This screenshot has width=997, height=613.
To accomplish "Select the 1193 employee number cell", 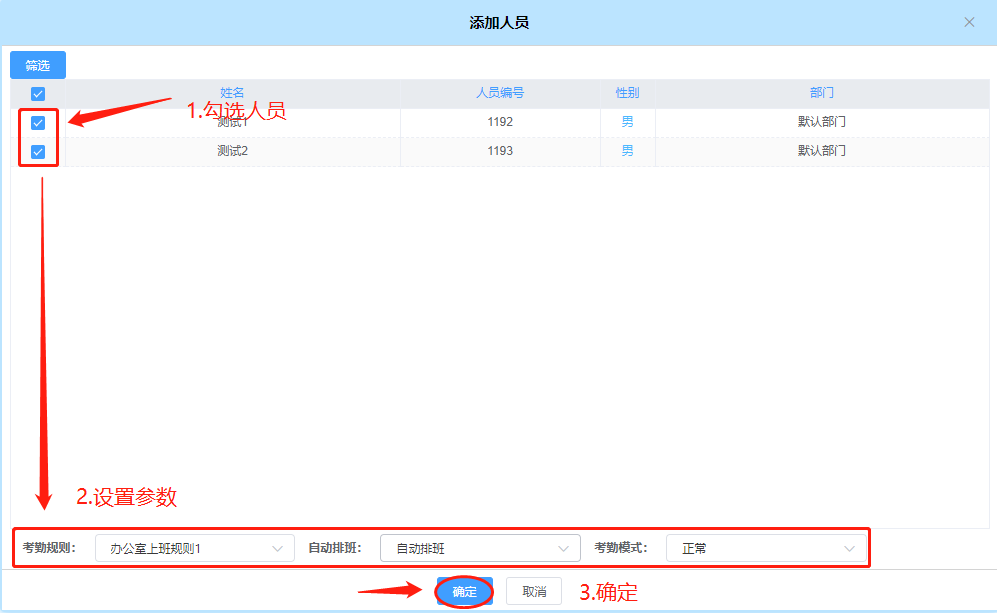I will [x=500, y=151].
